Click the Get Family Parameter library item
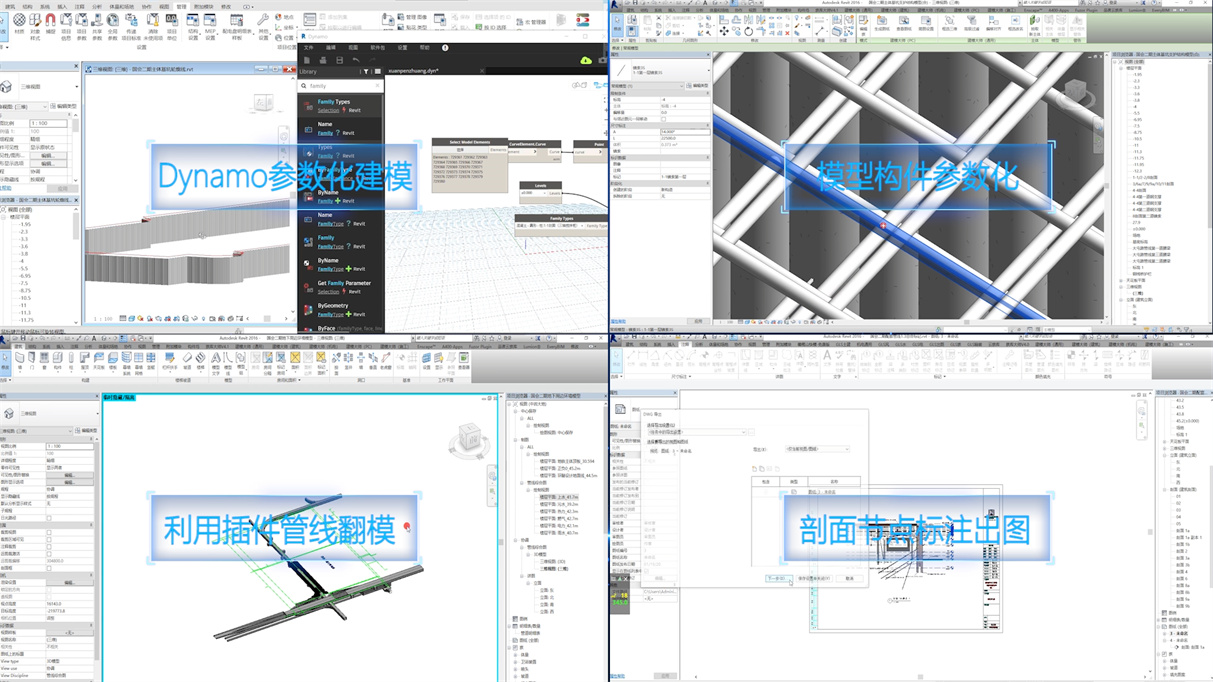This screenshot has width=1213, height=682. point(344,283)
